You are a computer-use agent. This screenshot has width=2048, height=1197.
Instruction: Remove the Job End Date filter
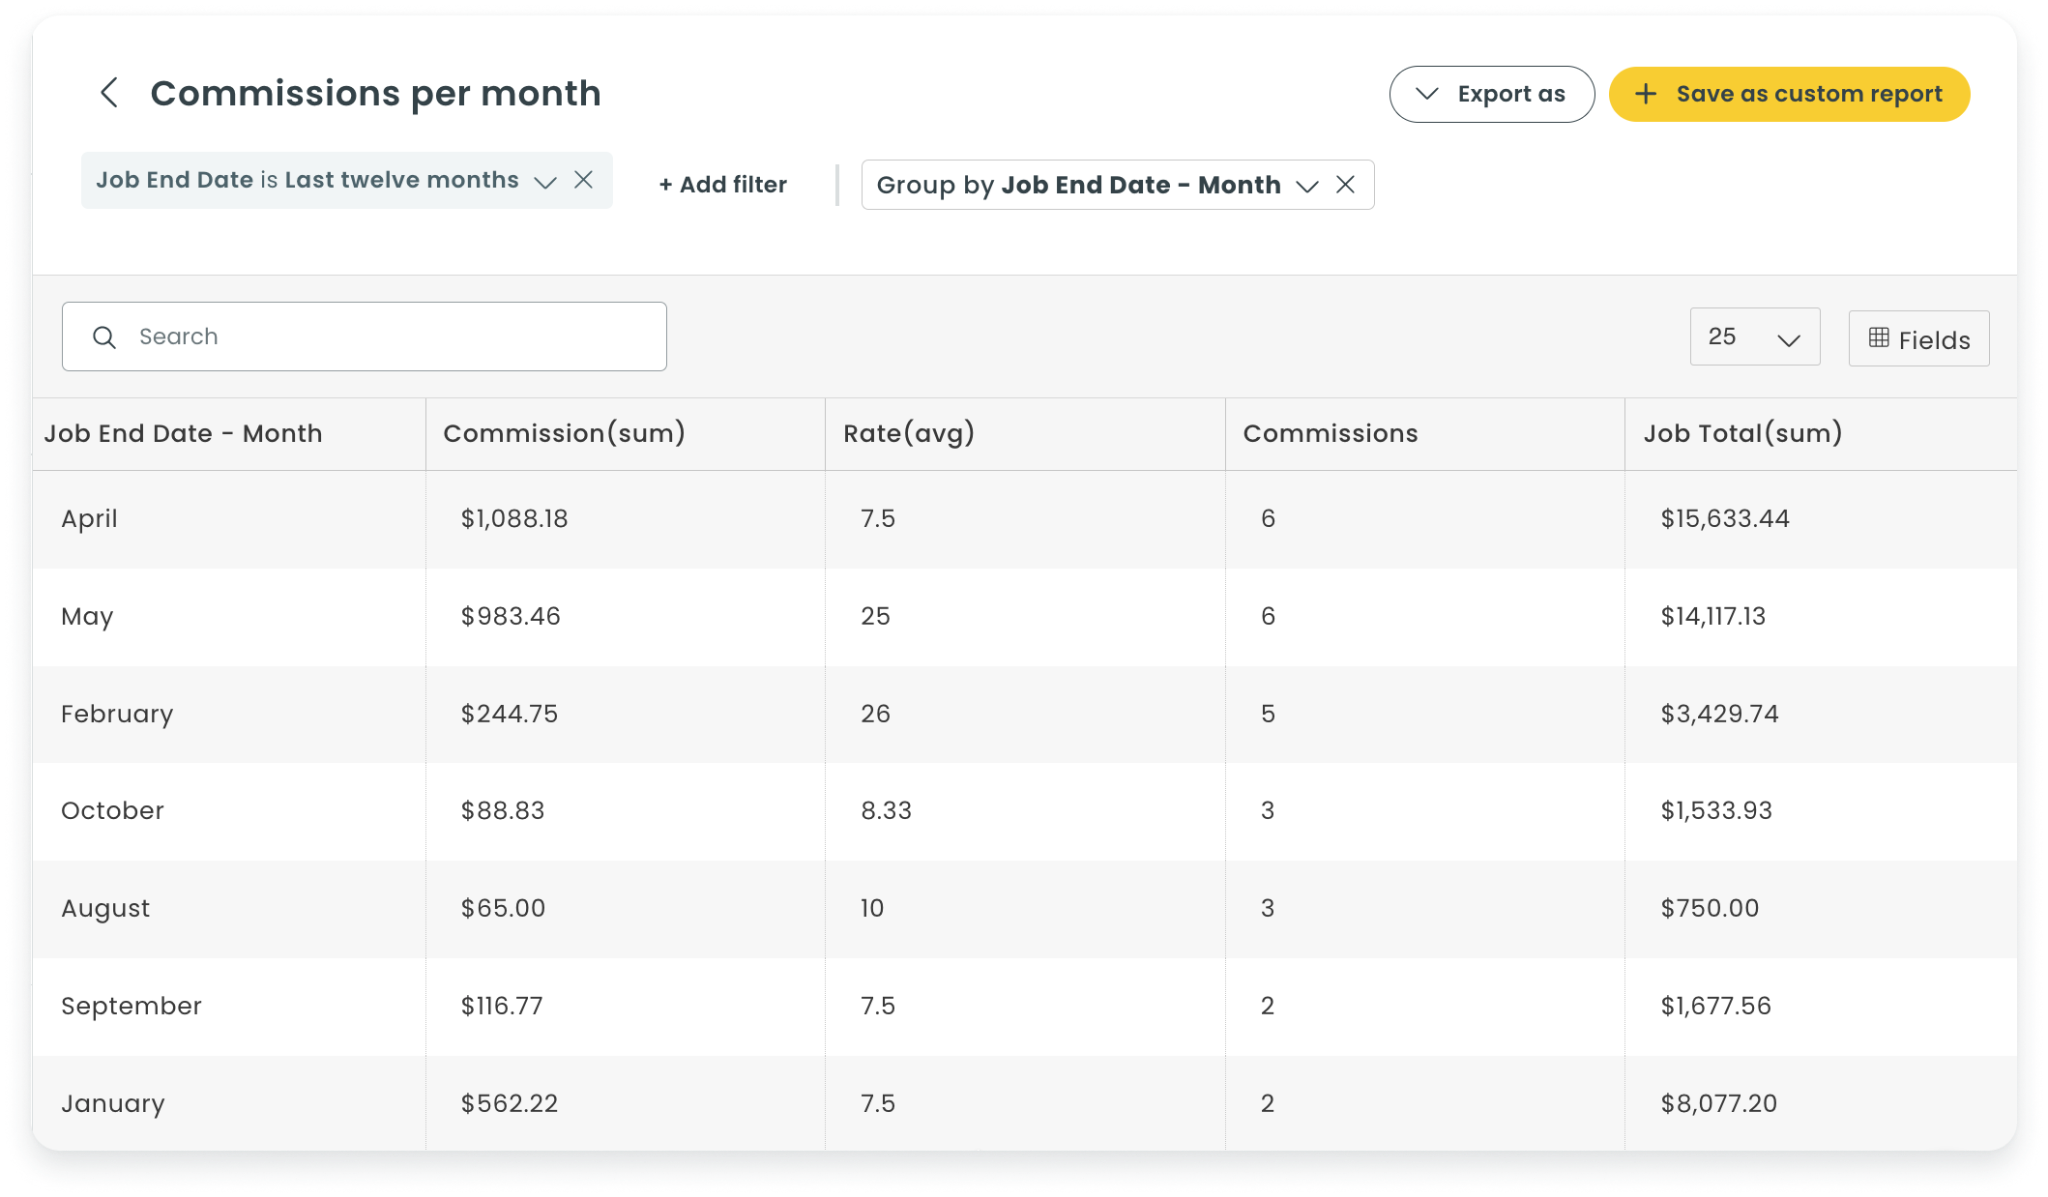click(x=584, y=179)
